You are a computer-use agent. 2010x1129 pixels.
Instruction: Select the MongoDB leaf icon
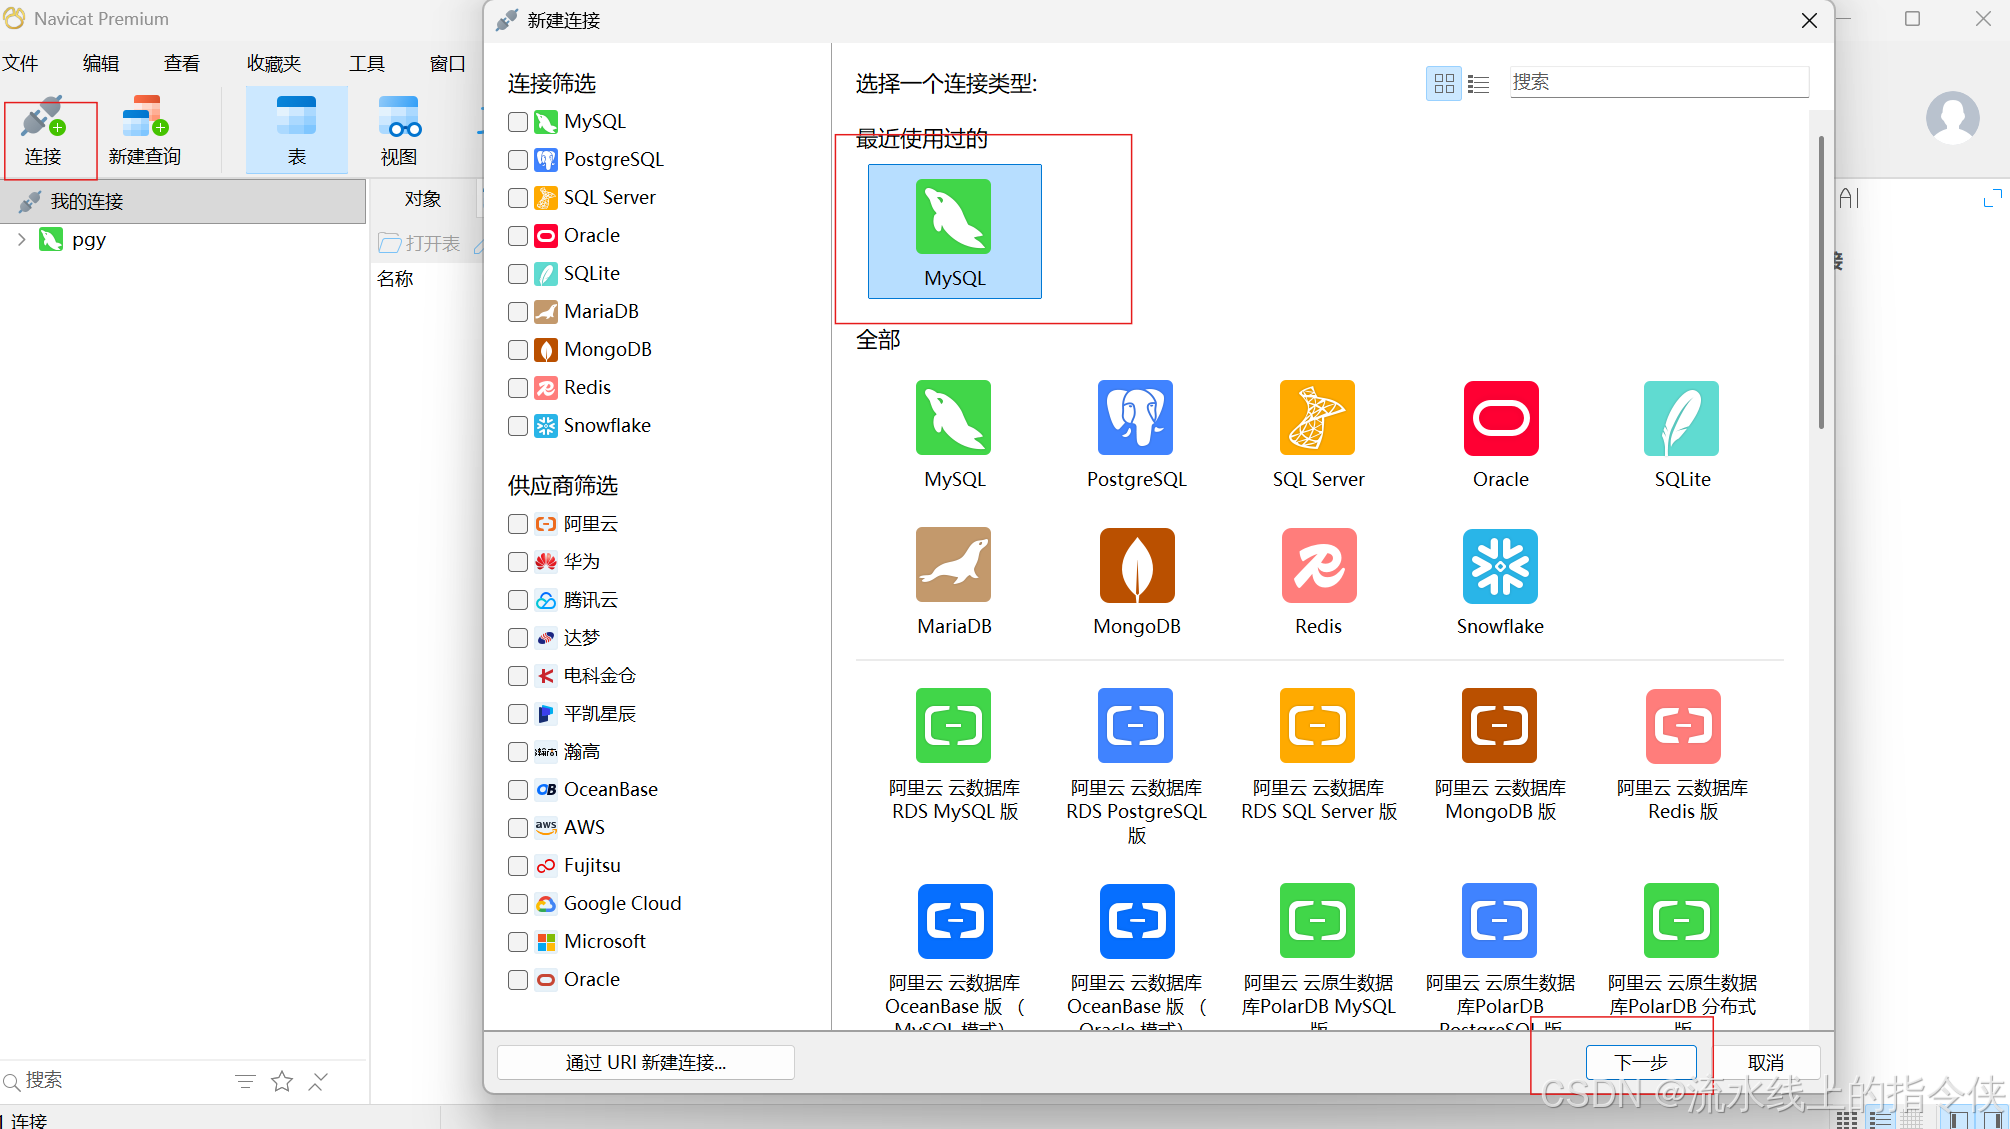coord(1136,565)
